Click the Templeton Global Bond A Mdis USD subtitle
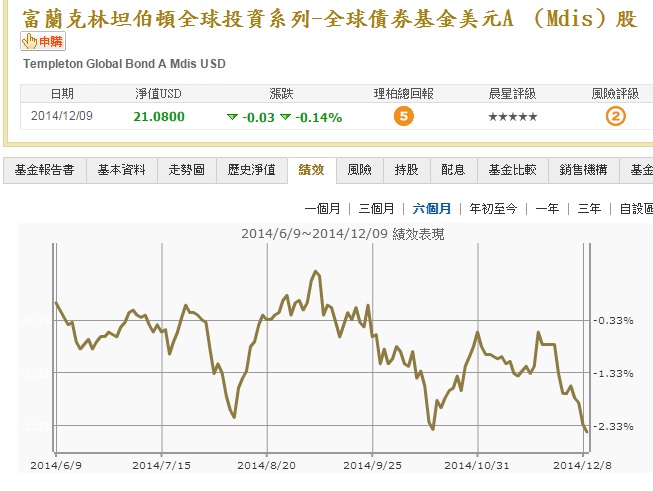Image resolution: width=653 pixels, height=491 pixels. click(x=124, y=64)
